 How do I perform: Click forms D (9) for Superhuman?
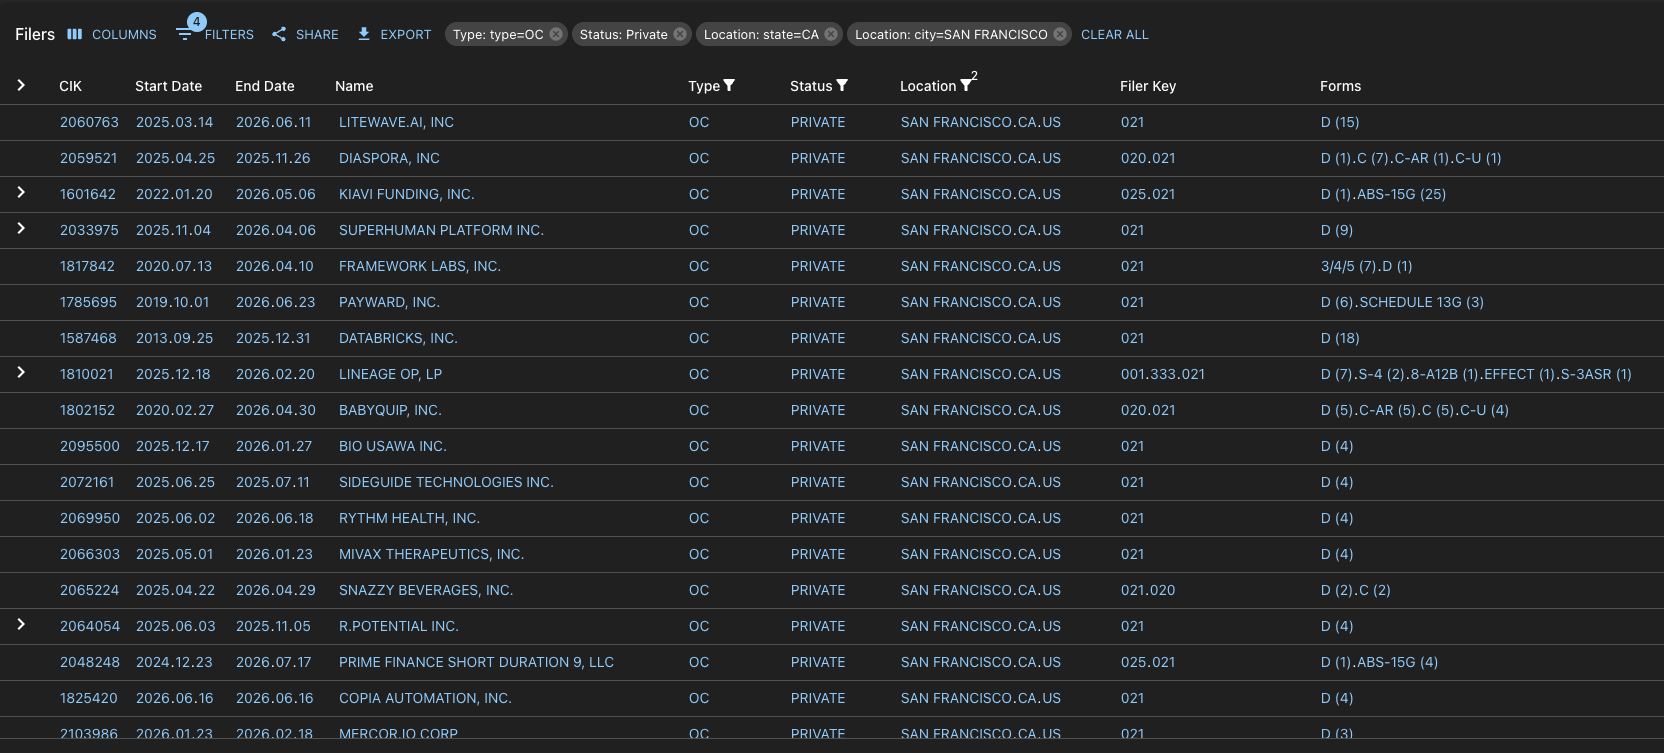1337,230
